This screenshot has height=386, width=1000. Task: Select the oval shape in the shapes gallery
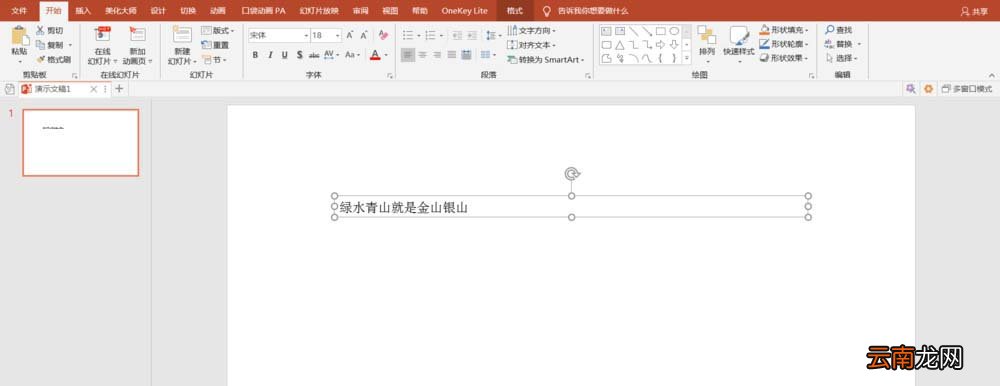[674, 31]
